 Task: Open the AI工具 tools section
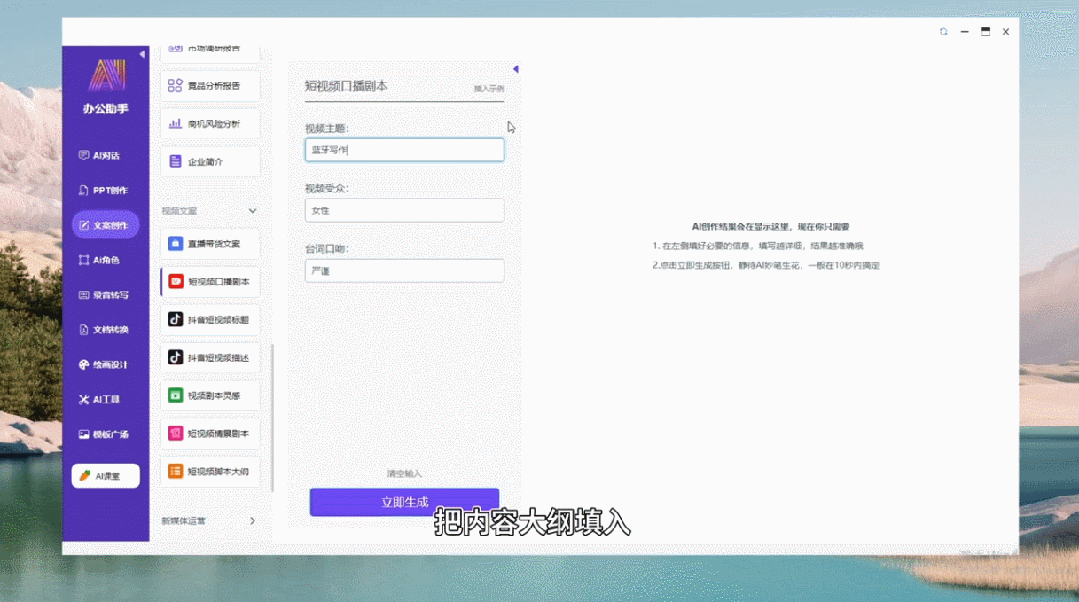[x=105, y=399]
